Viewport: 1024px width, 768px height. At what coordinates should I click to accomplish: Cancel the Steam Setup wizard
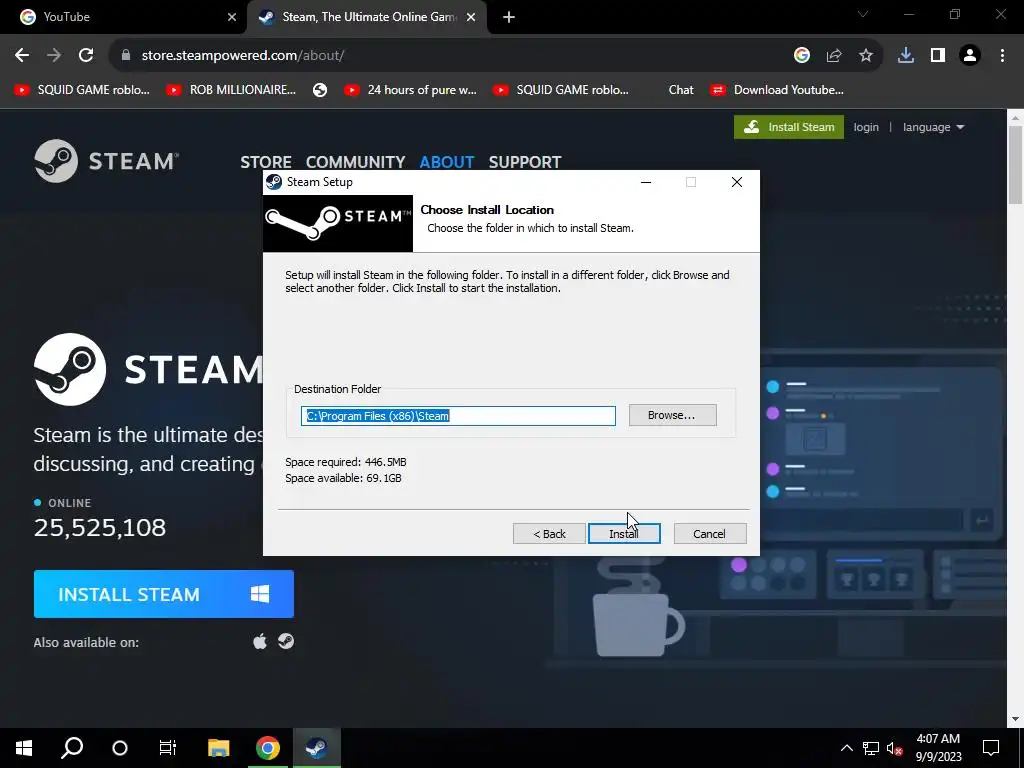click(x=709, y=534)
